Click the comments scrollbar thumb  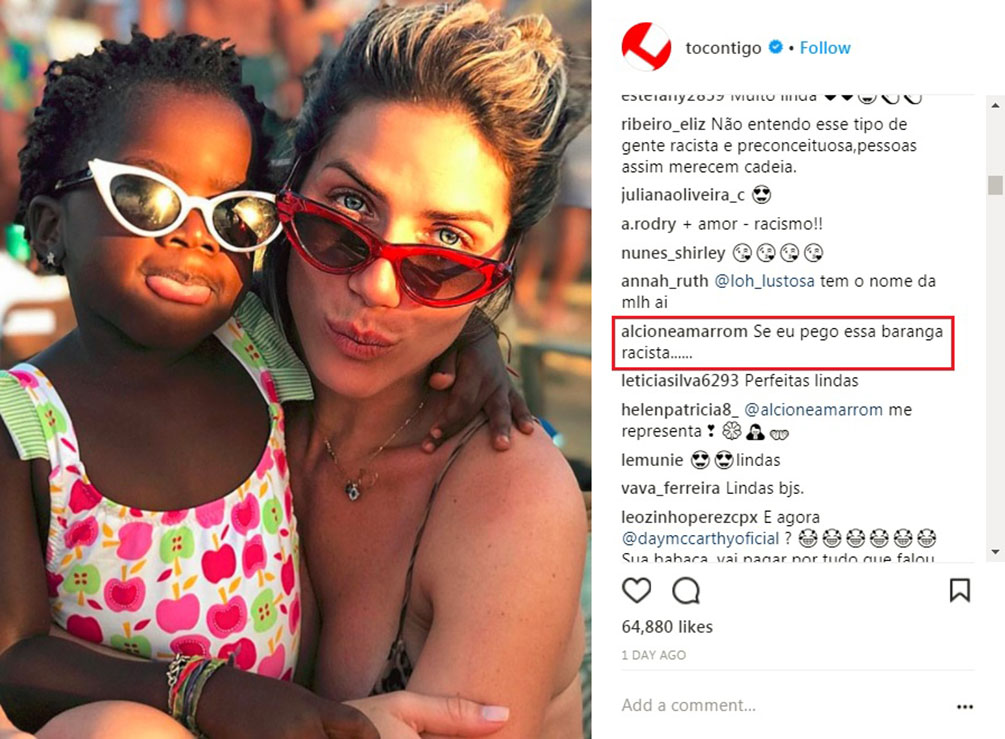[995, 185]
